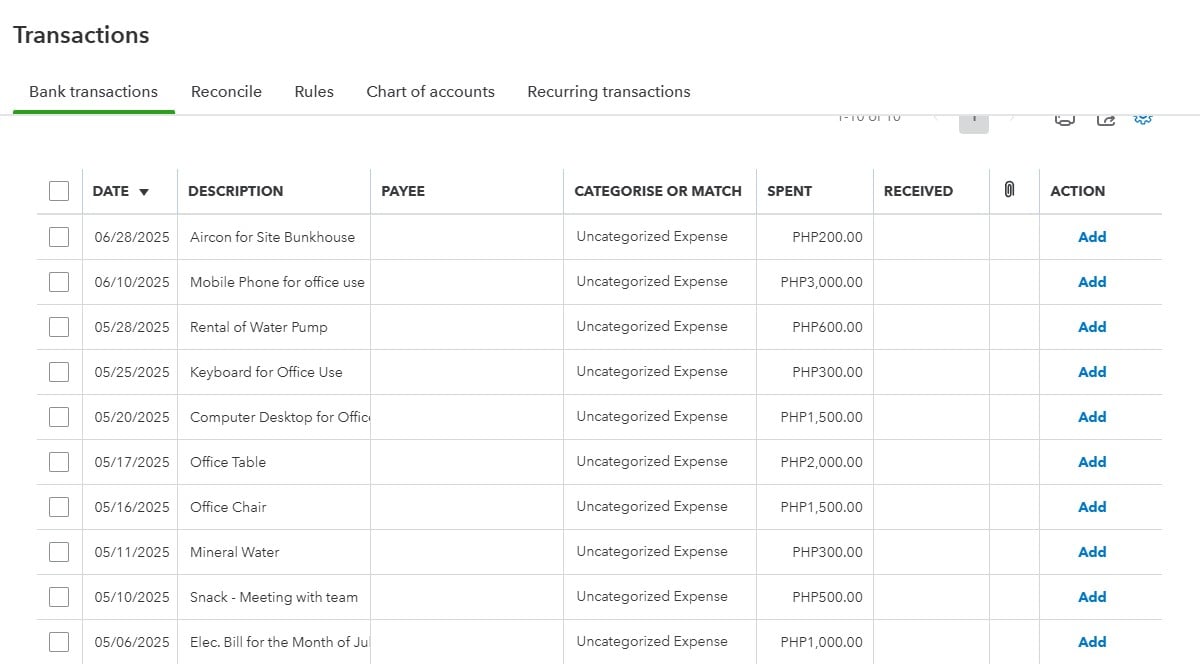Open table settings via the gear icon

pyautogui.click(x=1143, y=119)
